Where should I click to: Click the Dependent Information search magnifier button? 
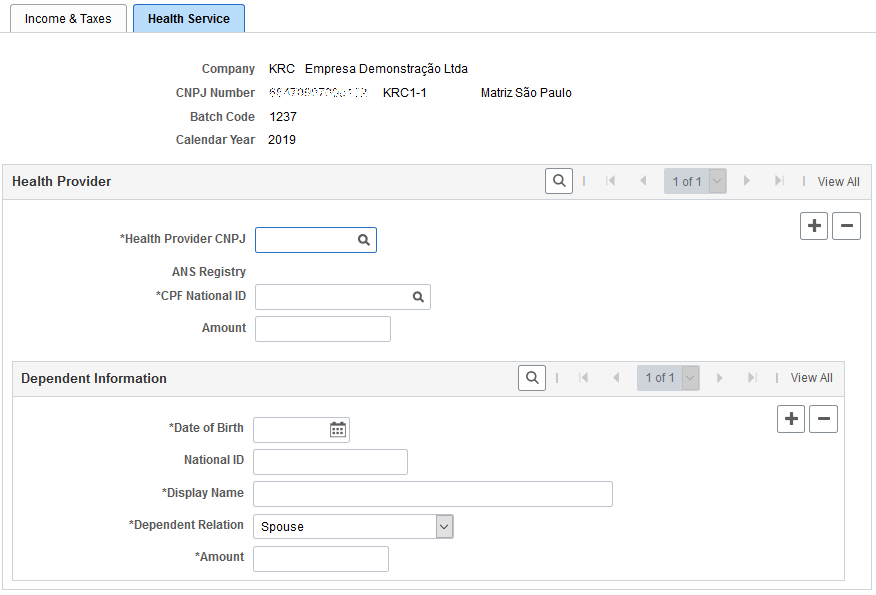[532, 378]
